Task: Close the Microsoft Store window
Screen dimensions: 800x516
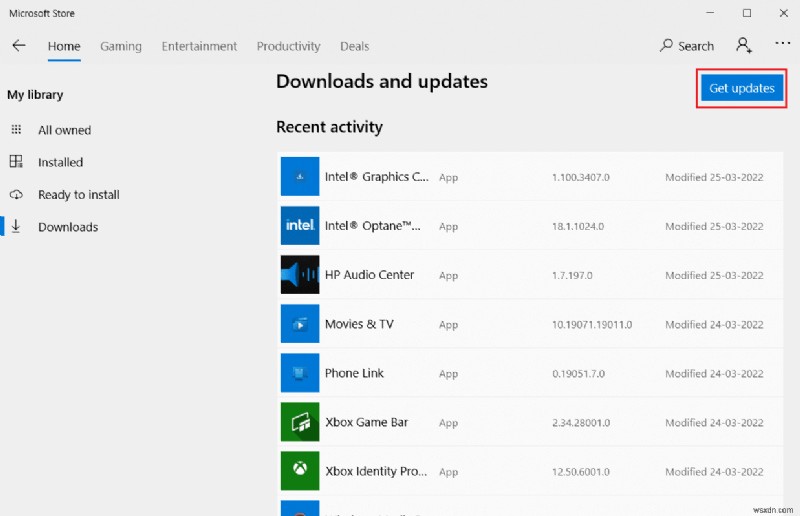Action: [784, 13]
